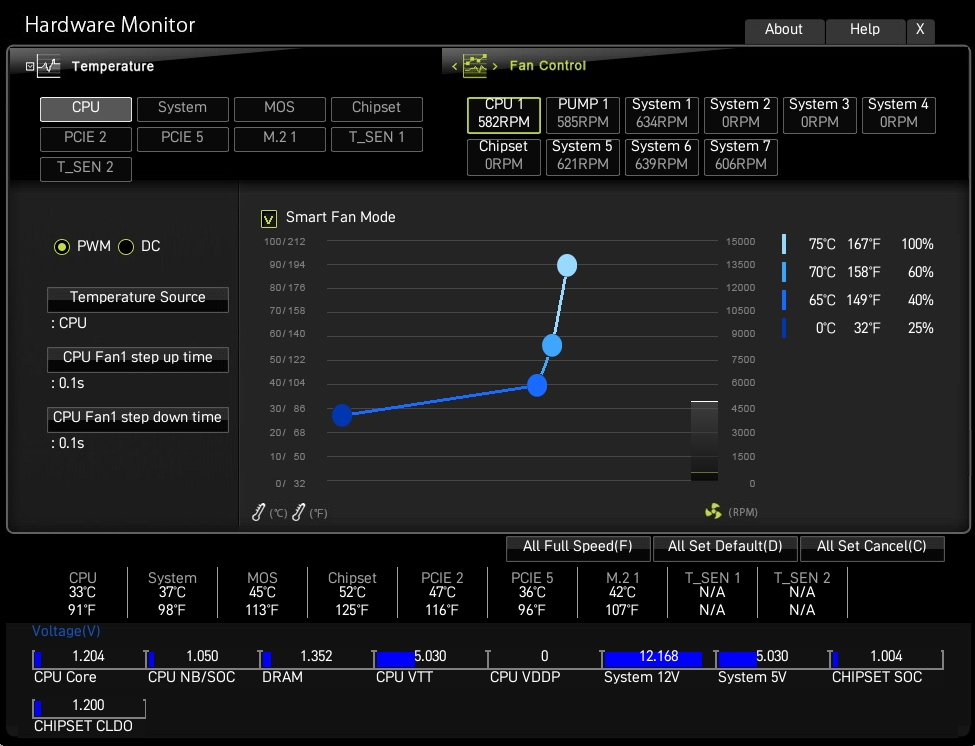
Task: Collapse the Temperature section box icon
Action: 30,66
